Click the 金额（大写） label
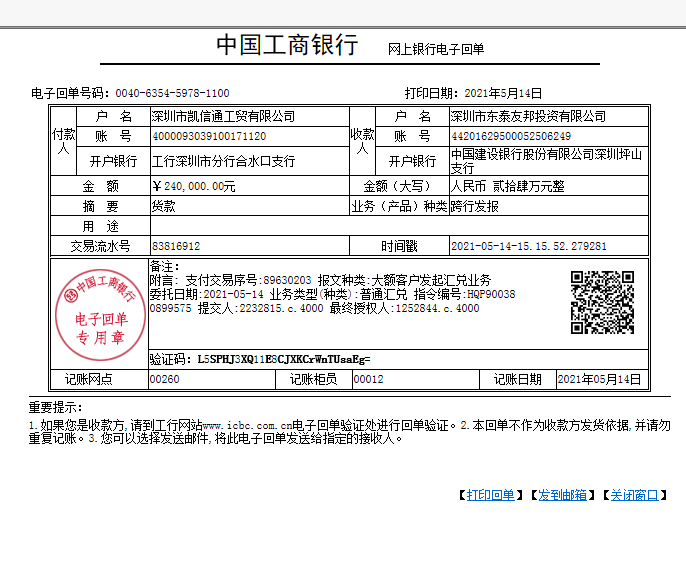Viewport: 686px width, 569px height. (x=399, y=186)
